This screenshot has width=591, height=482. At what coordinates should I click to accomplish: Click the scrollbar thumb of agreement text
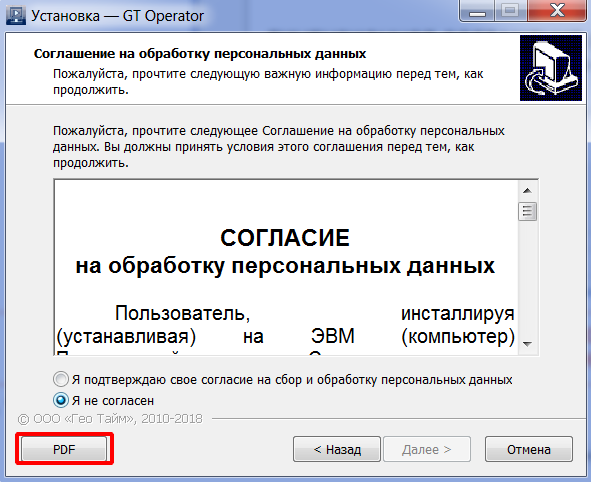pyautogui.click(x=527, y=212)
